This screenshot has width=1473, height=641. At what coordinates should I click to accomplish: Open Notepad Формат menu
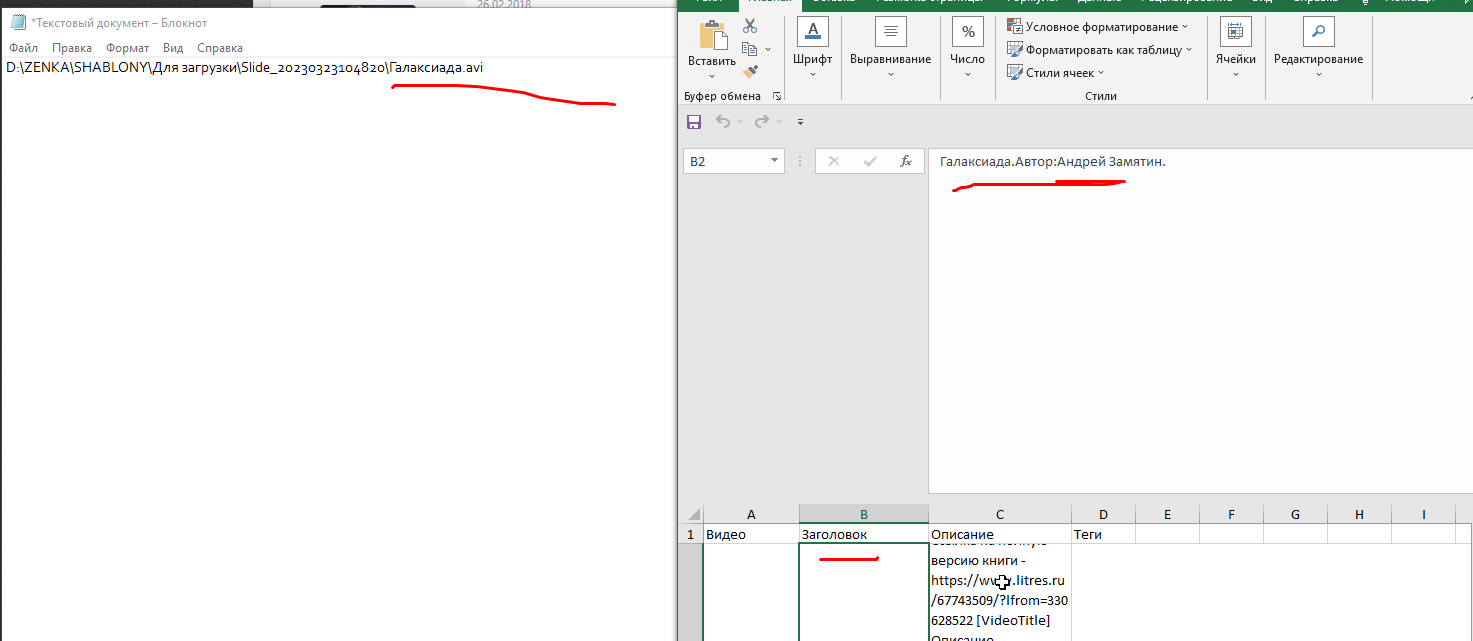tap(128, 48)
